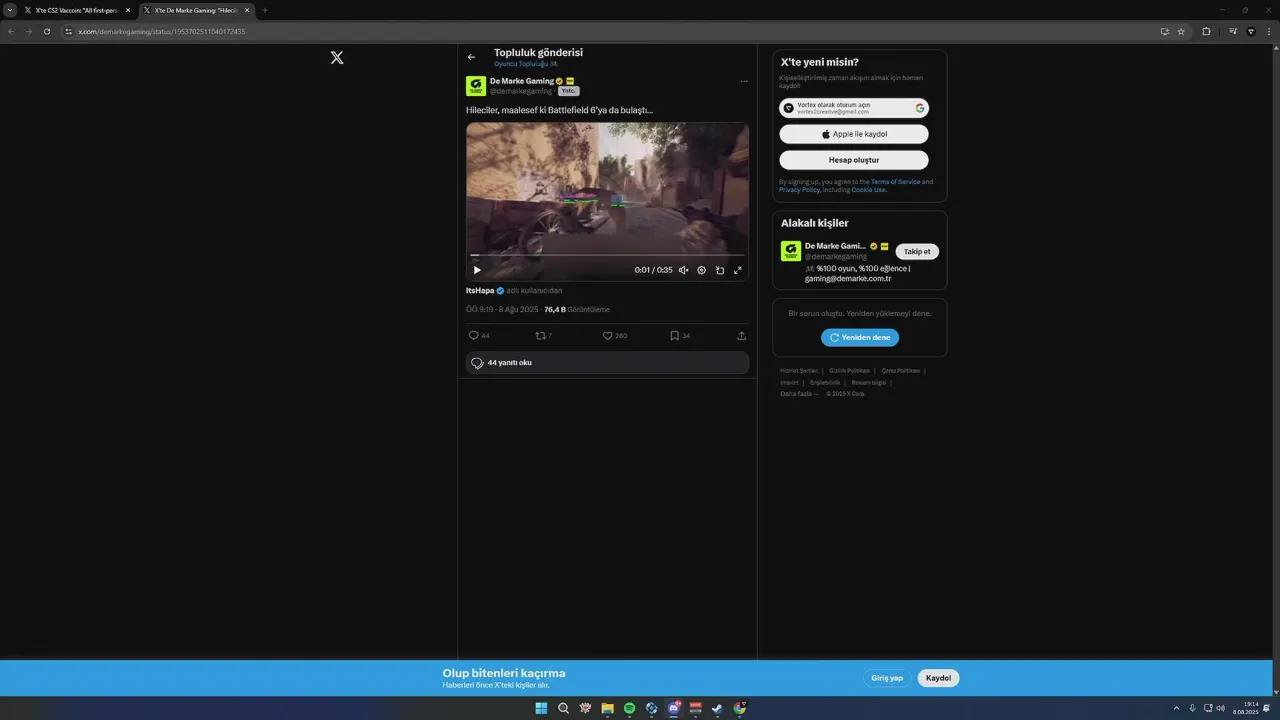Screen dimensions: 1280x720
Task: Click 'Hesap oluştur' button
Action: coord(854,160)
